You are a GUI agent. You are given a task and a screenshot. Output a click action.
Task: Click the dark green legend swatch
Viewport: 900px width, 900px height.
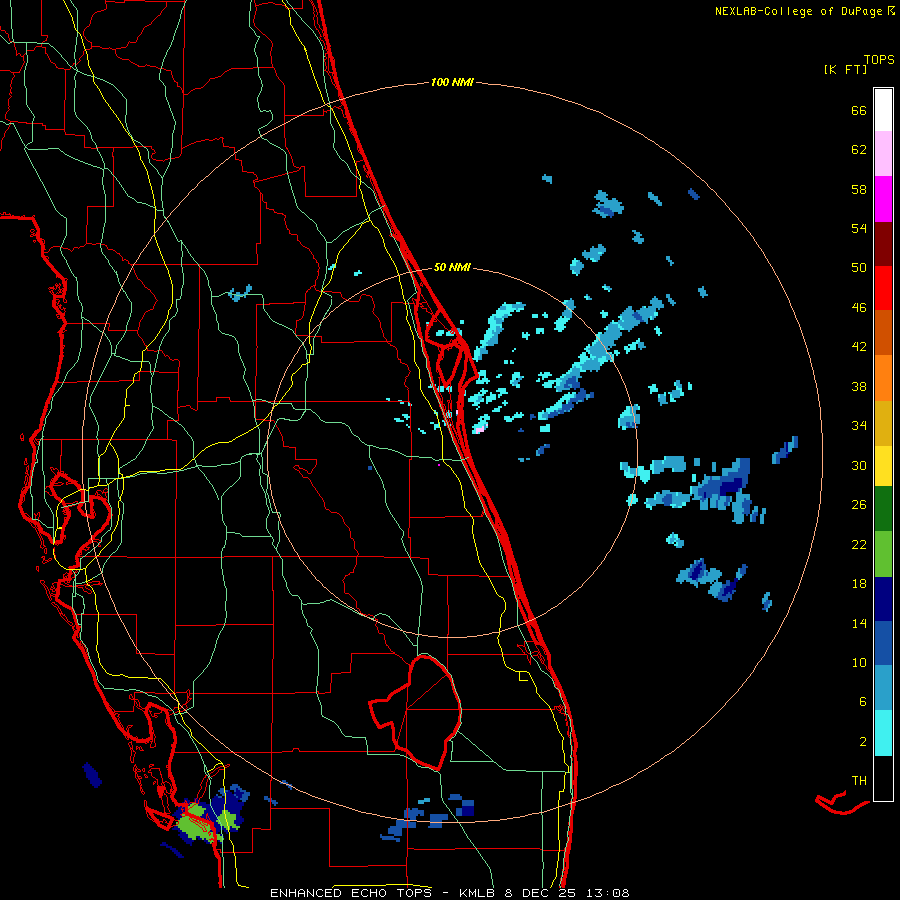tap(883, 509)
